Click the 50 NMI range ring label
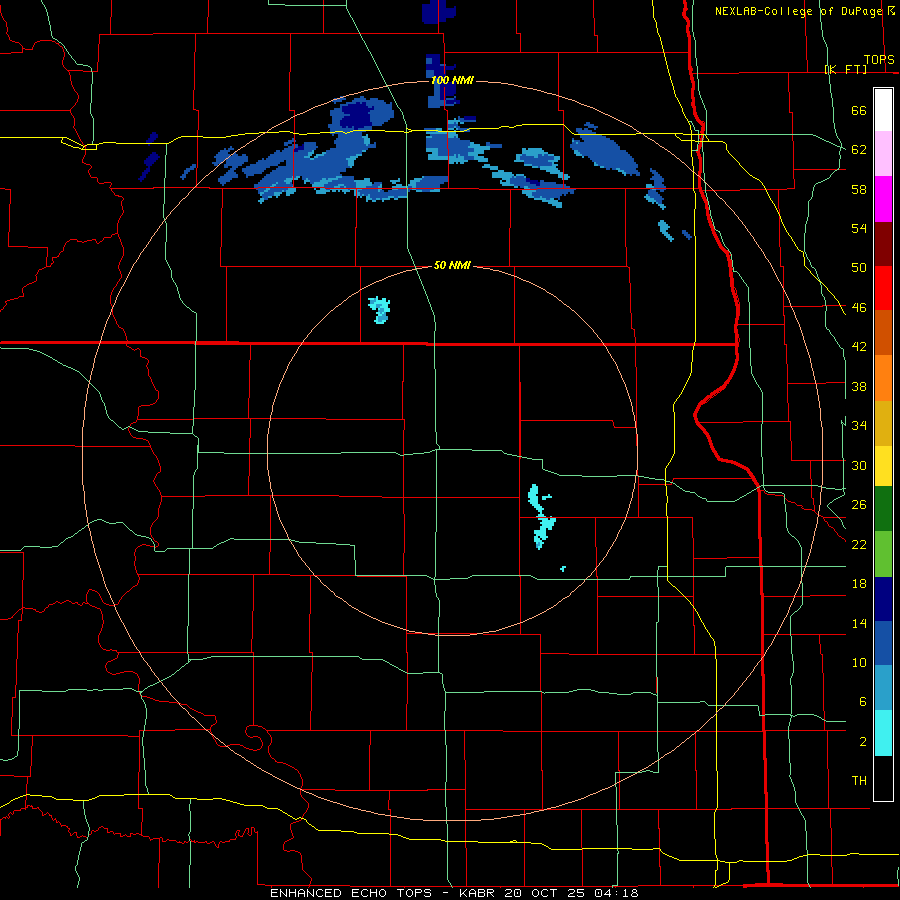 click(452, 265)
